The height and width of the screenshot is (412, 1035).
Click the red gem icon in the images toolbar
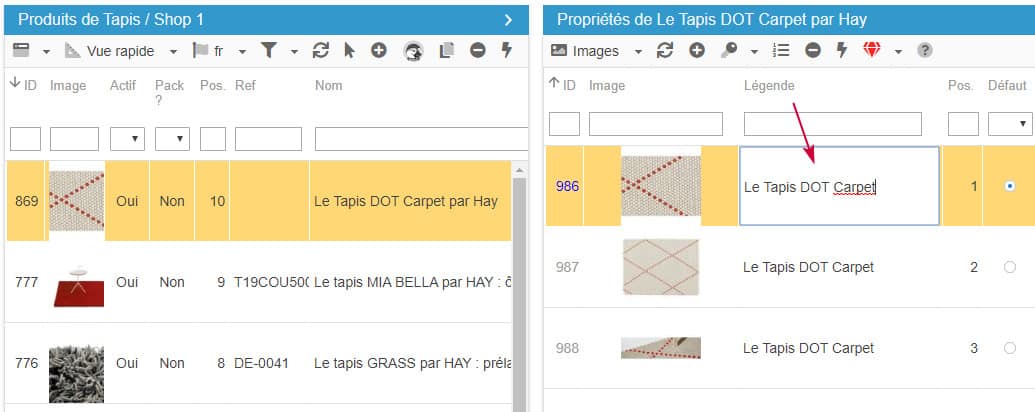[872, 50]
